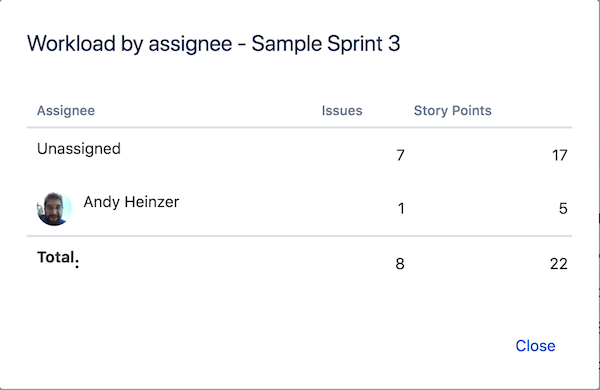Screen dimensions: 600x390
Task: Click the Unassigned row label
Action: click(x=79, y=149)
